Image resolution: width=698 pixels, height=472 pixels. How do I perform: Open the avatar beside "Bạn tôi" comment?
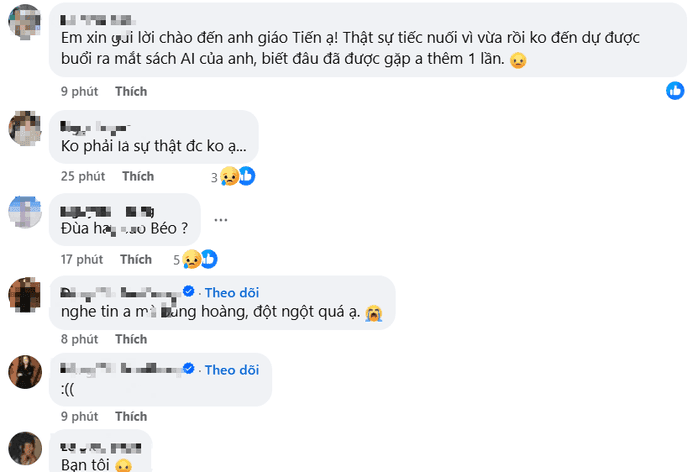pyautogui.click(x=25, y=449)
